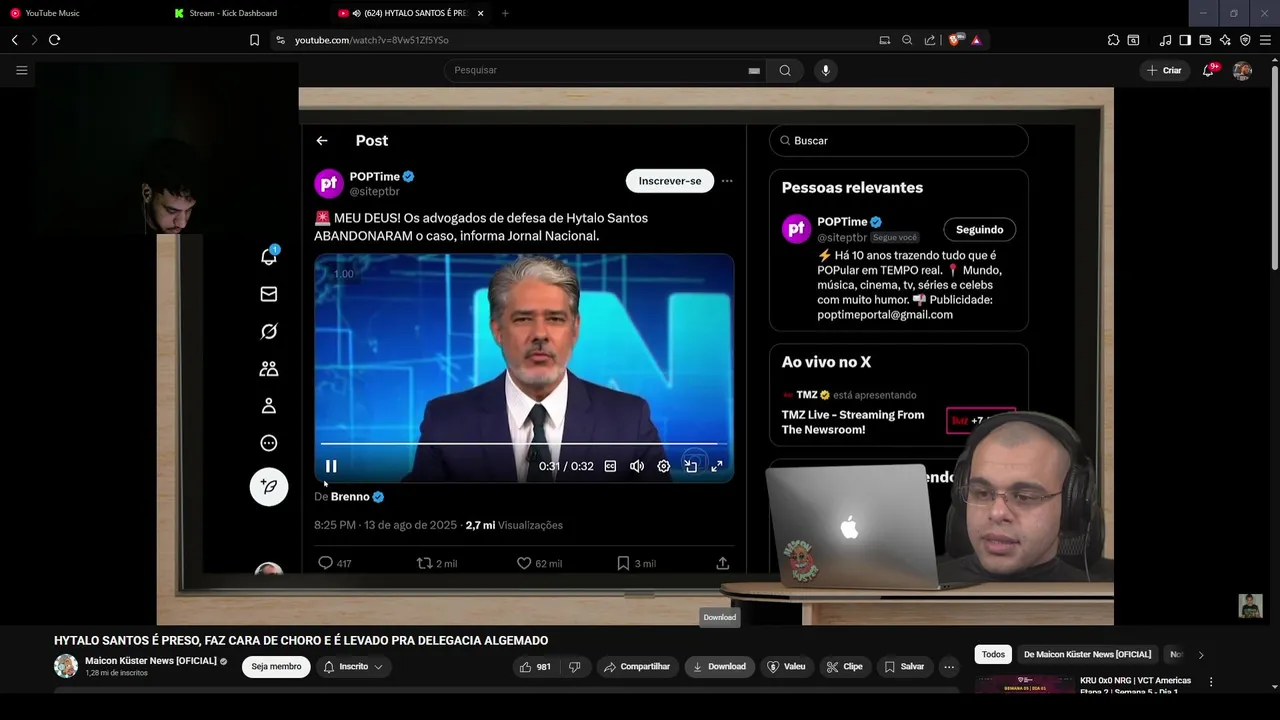Image resolution: width=1280 pixels, height=720 pixels.
Task: Start voice search with microphone icon
Action: tap(825, 70)
